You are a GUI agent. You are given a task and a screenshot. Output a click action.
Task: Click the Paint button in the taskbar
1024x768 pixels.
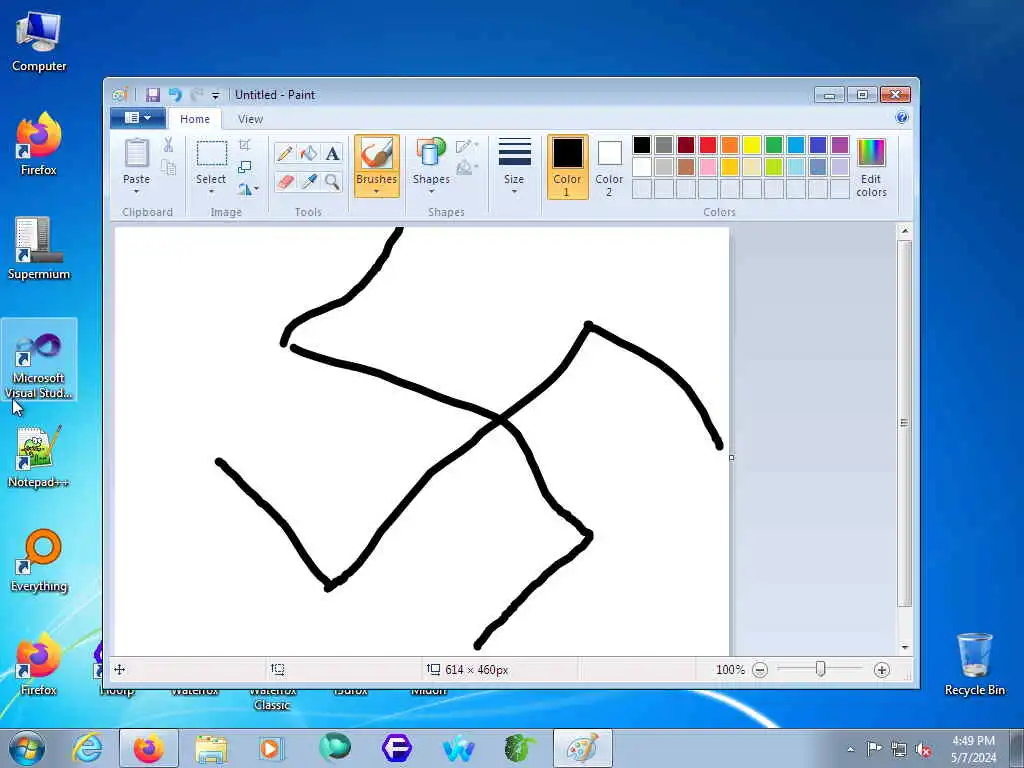(x=583, y=748)
